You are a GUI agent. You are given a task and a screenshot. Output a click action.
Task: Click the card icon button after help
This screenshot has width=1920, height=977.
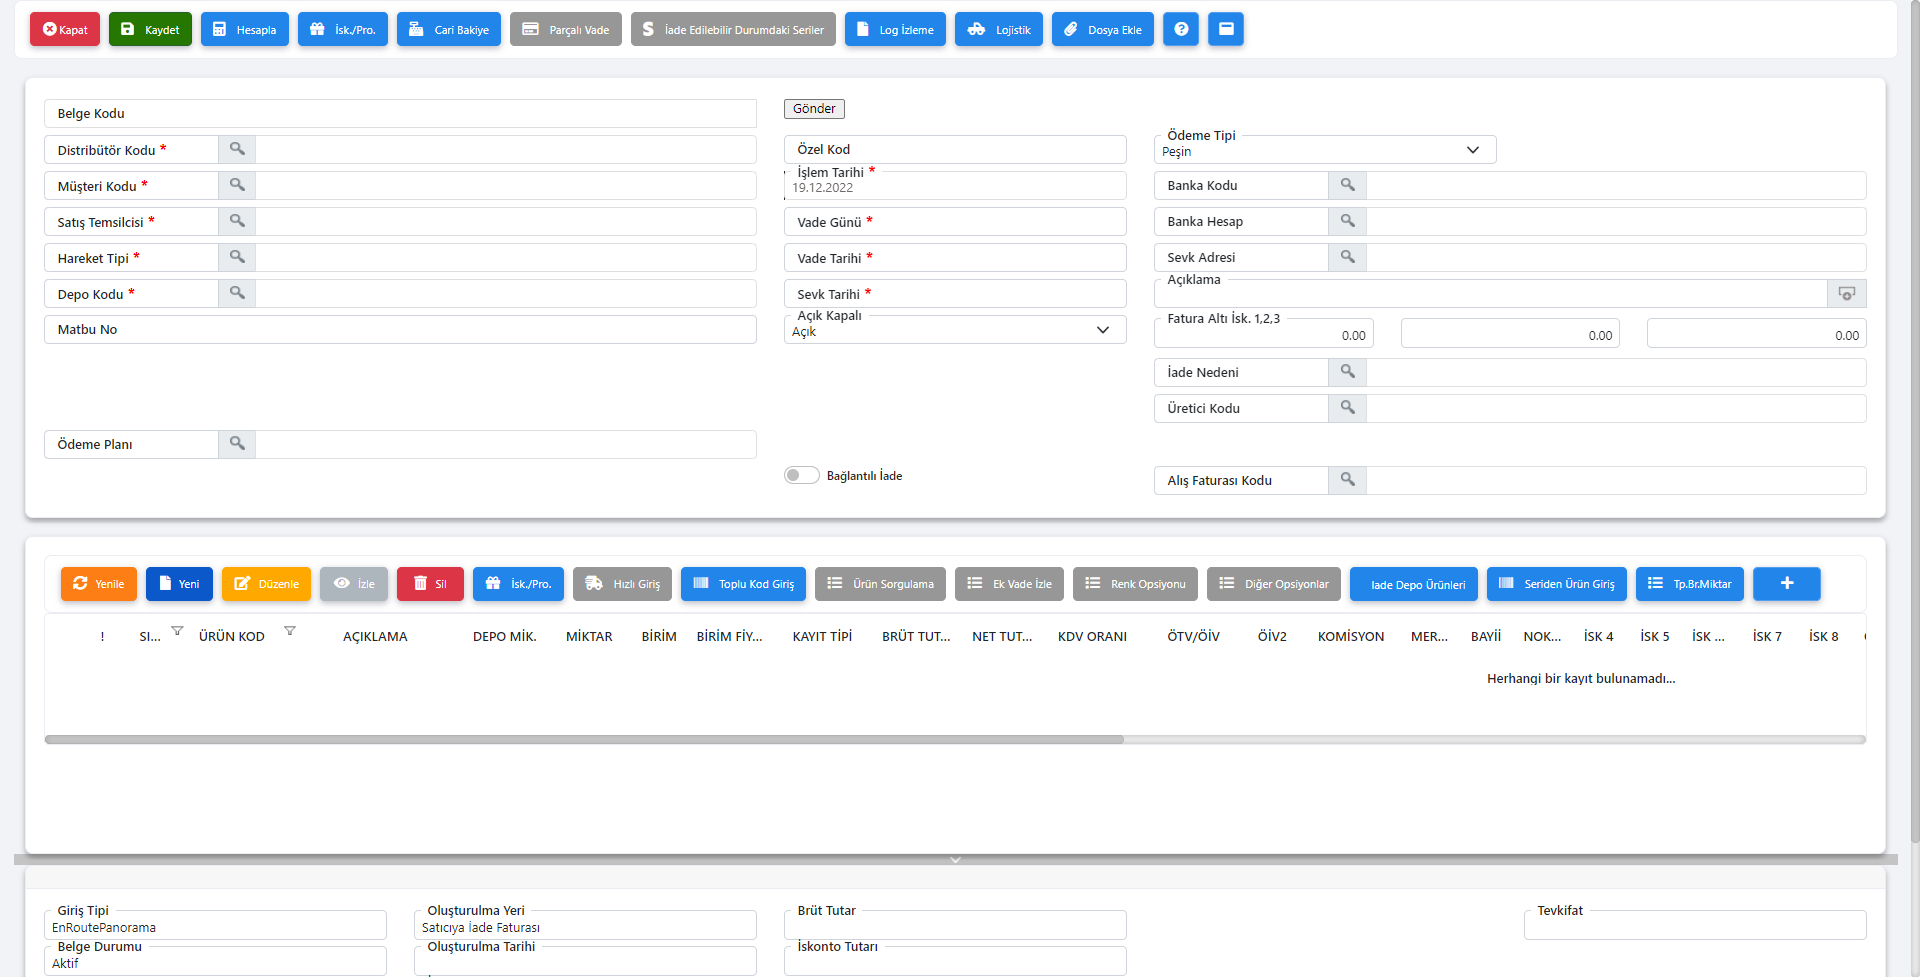(x=1225, y=29)
